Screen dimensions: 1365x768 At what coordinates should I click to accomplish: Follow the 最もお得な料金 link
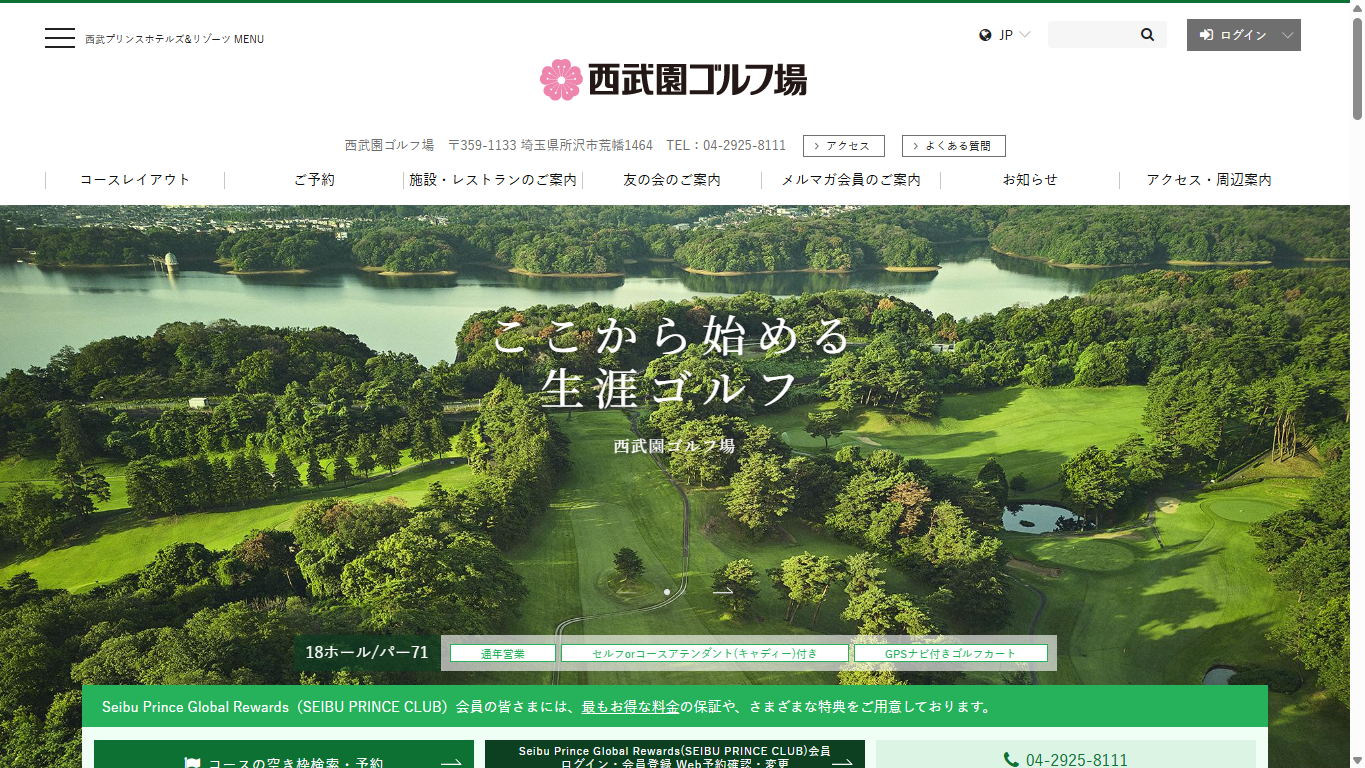(x=631, y=707)
